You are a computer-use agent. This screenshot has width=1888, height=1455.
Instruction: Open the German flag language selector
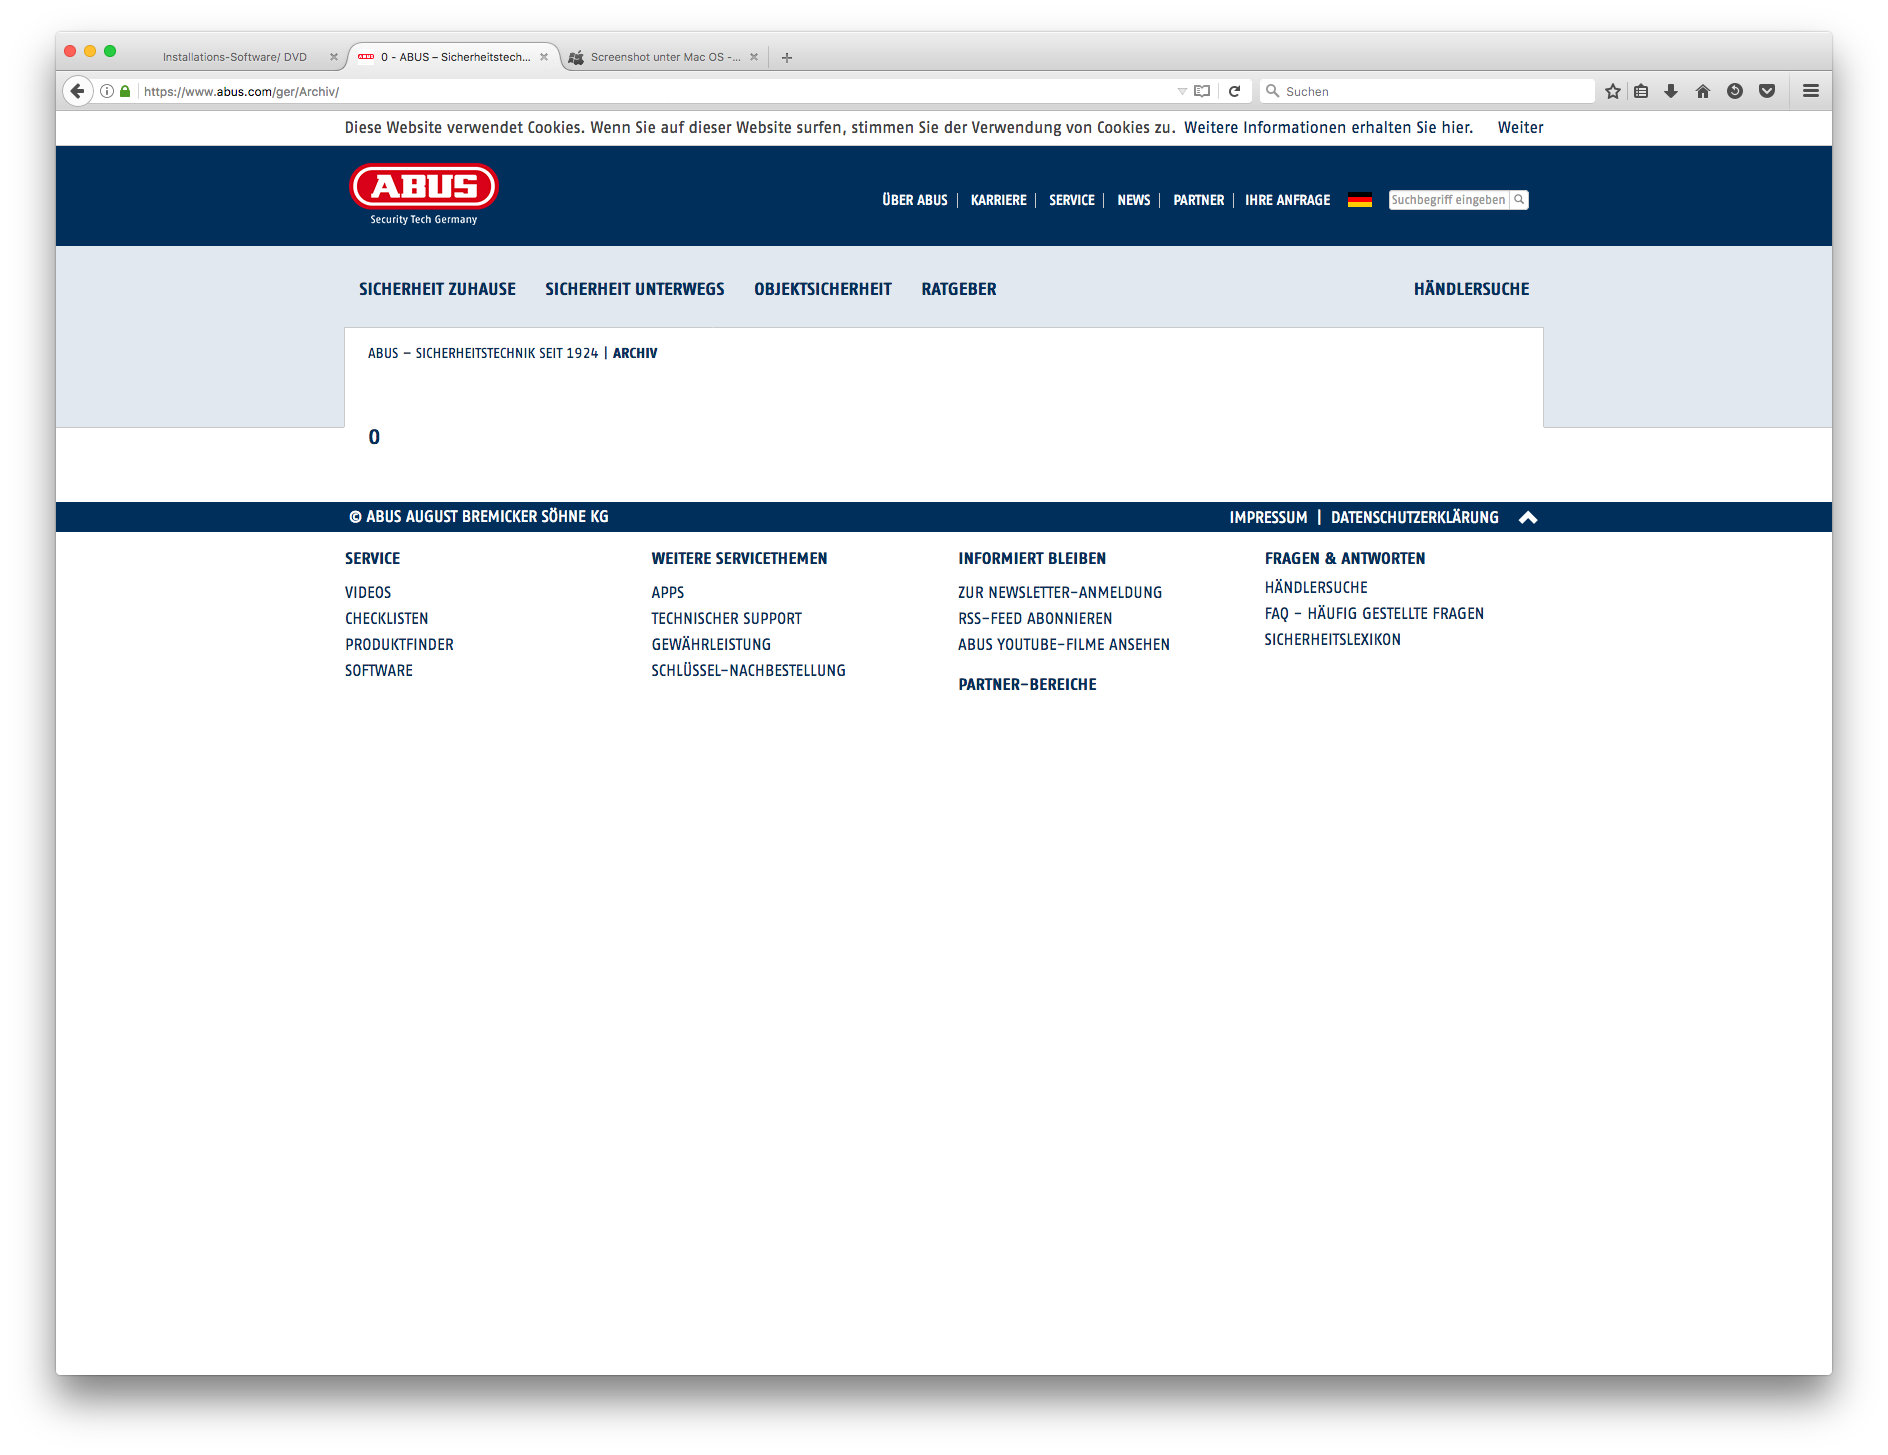(1359, 200)
